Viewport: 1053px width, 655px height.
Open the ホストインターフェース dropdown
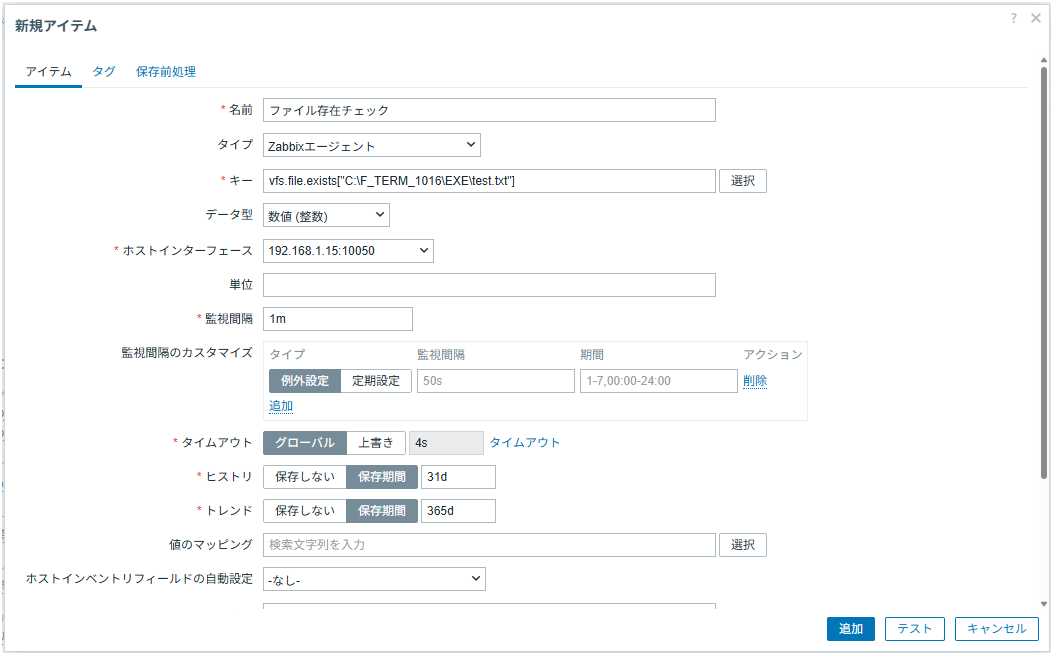[348, 250]
